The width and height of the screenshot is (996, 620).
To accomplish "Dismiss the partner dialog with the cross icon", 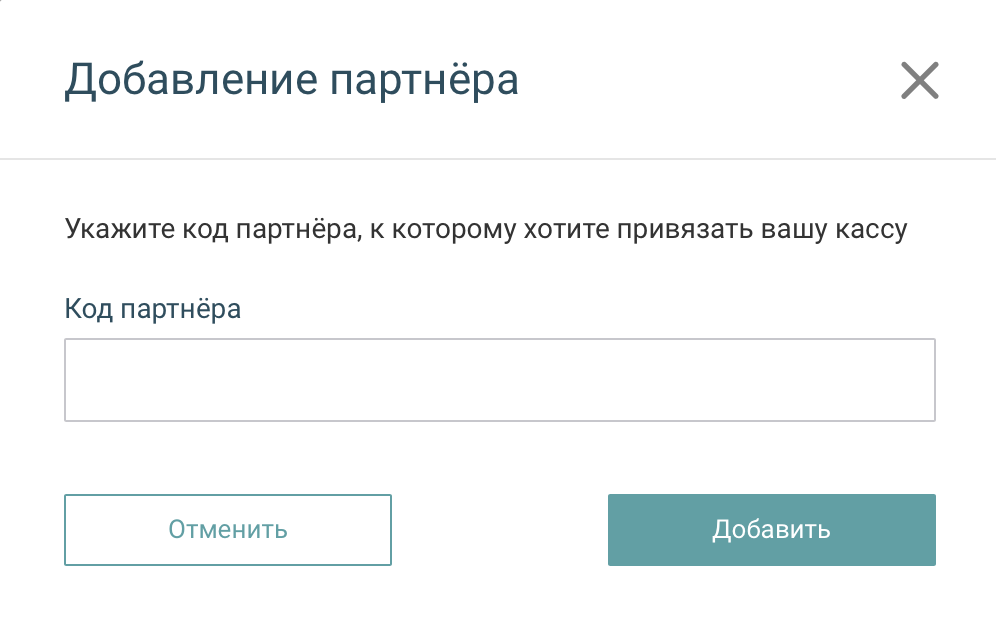I will tap(919, 80).
